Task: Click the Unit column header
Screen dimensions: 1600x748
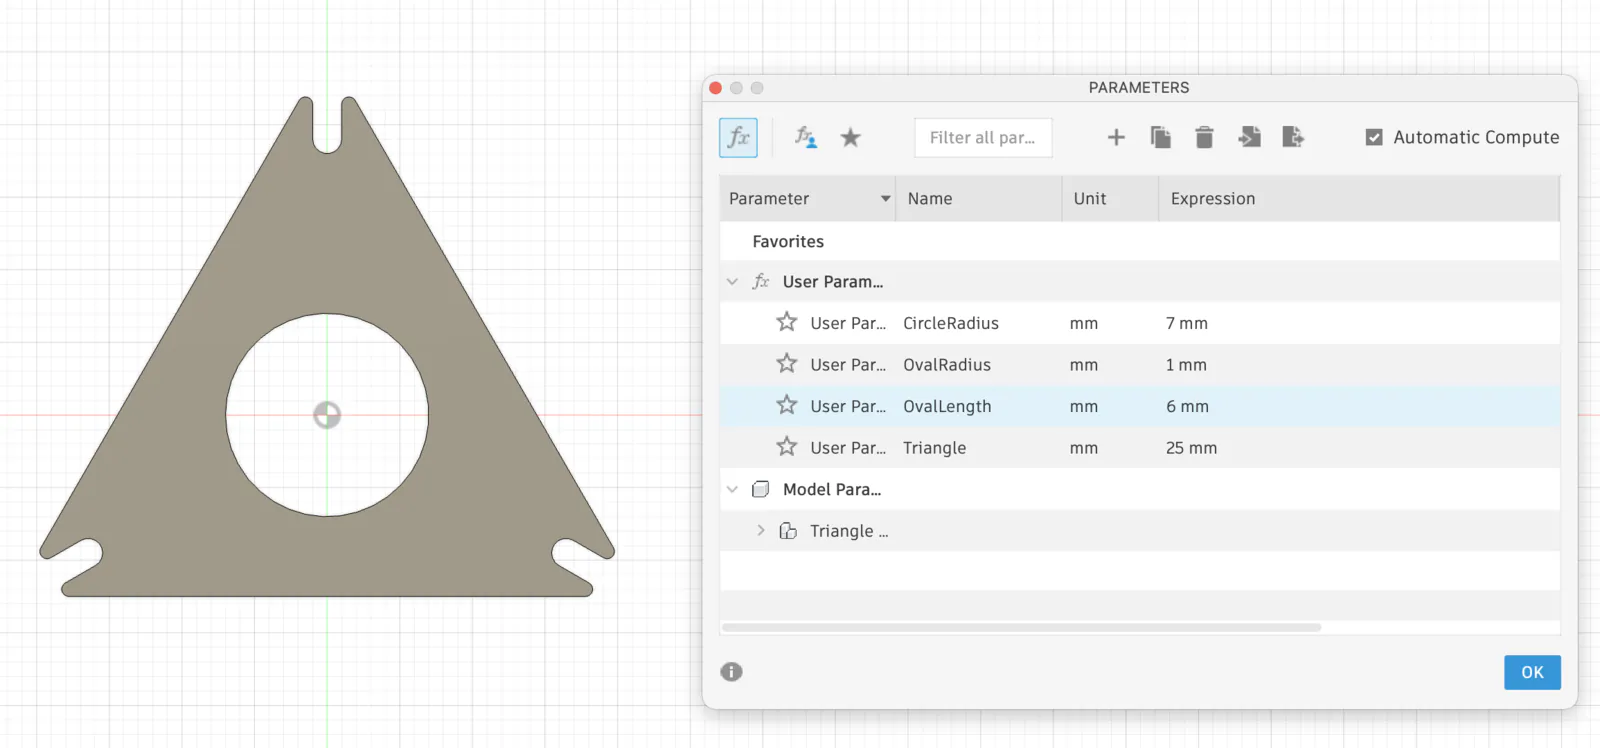Action: point(1110,199)
